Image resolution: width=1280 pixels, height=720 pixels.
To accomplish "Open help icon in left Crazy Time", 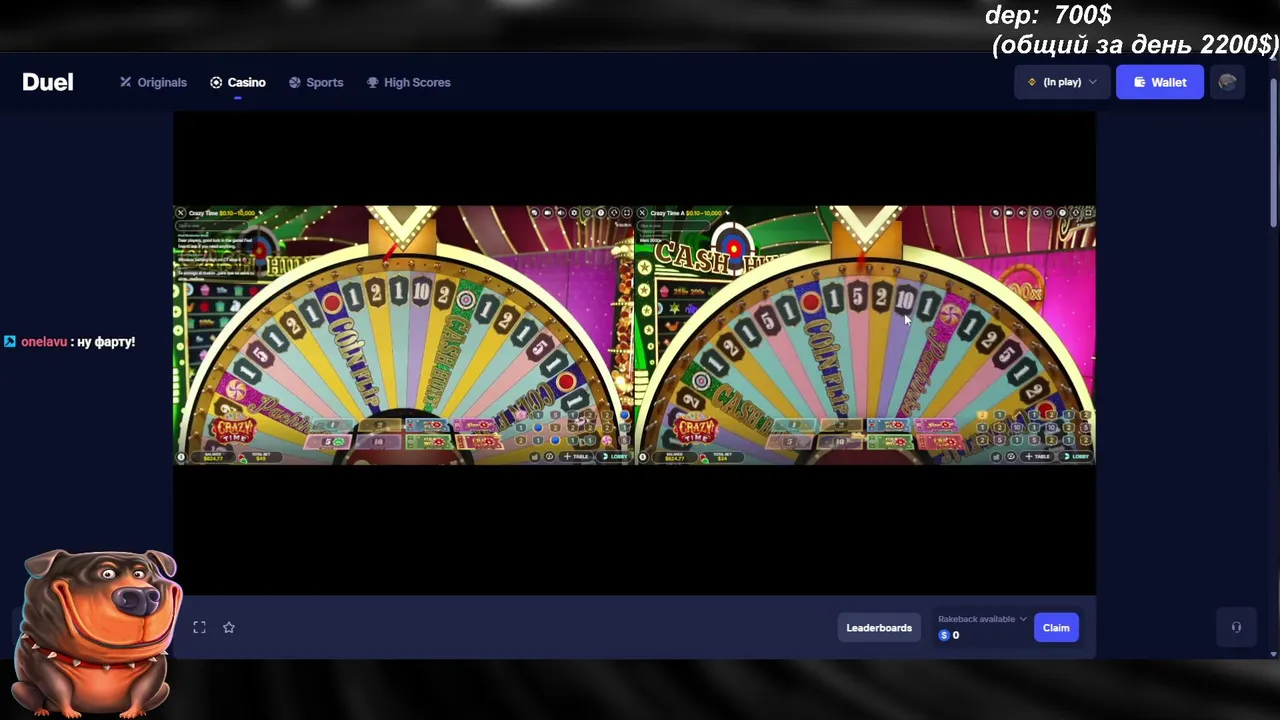I will click(x=600, y=212).
